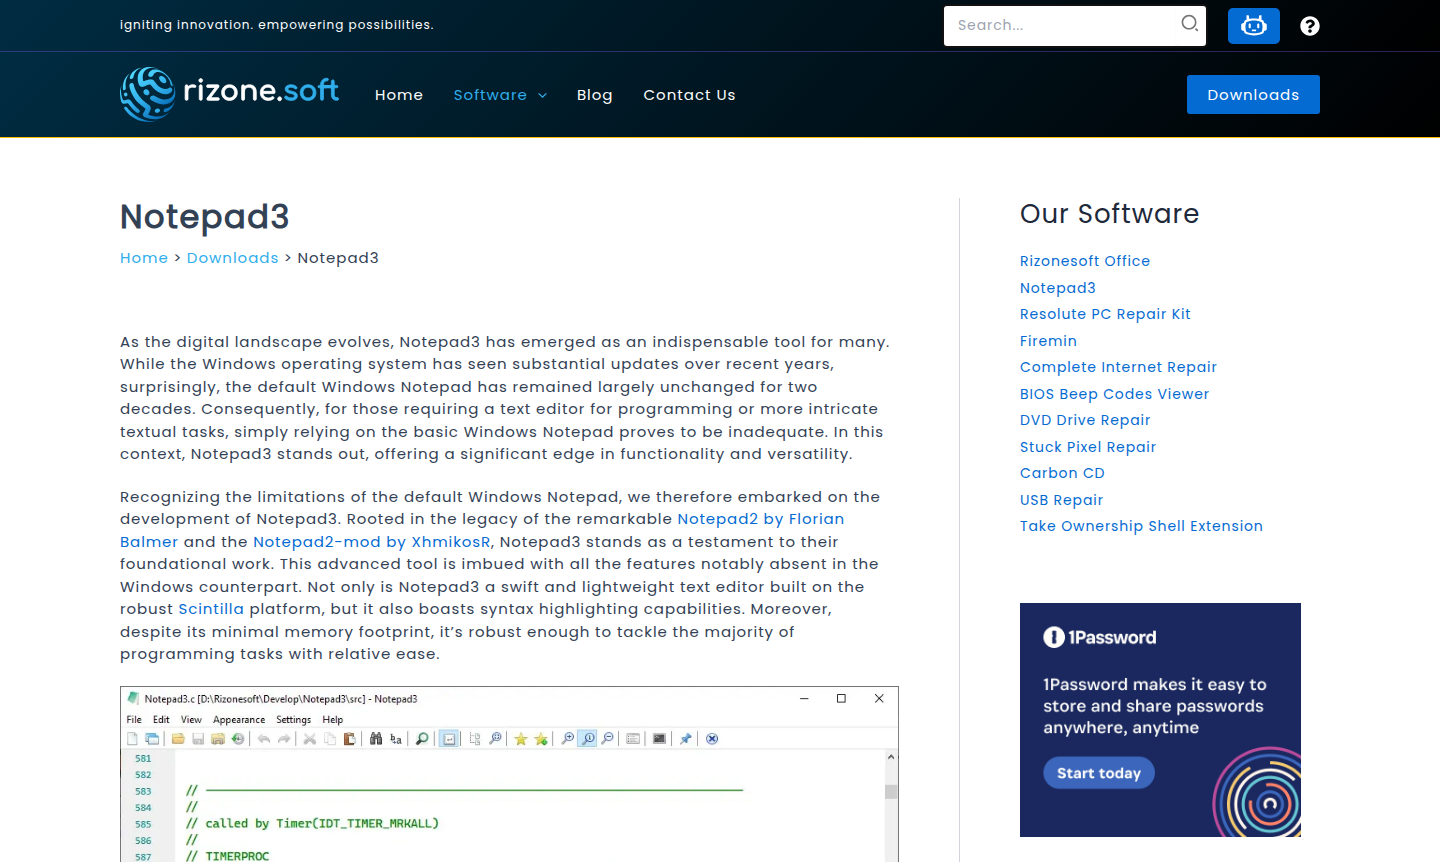Expand the Software dropdown in the navigation bar

point(500,94)
